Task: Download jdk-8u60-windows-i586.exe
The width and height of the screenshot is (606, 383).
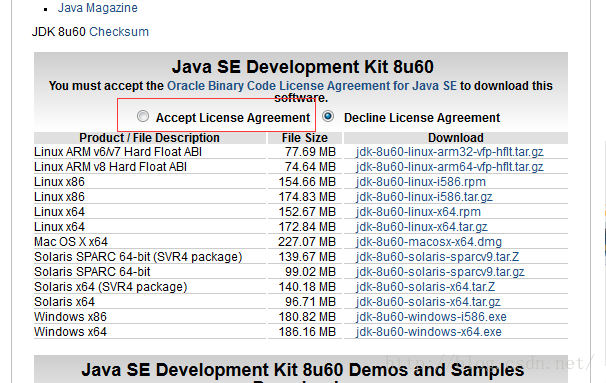Action: pos(431,317)
